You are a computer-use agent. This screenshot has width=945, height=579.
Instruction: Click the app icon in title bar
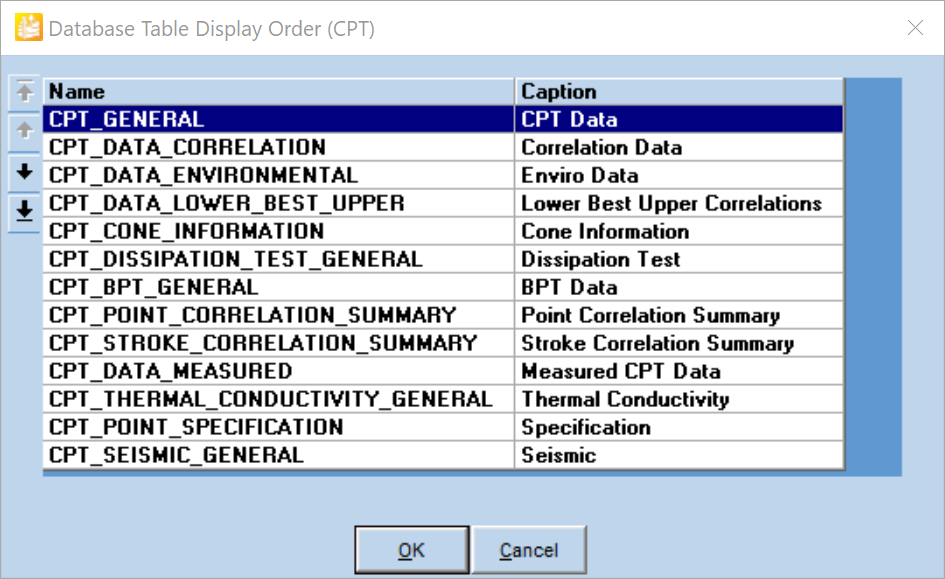(x=29, y=28)
